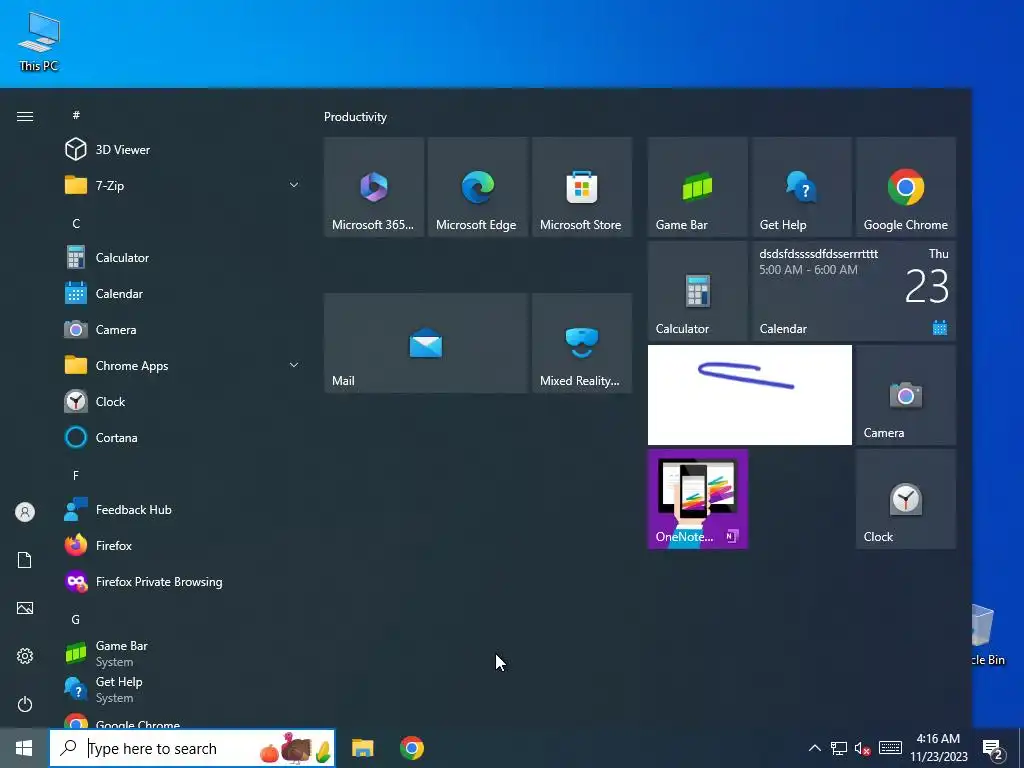The image size is (1024, 768).
Task: Open the touch keyboard tray icon
Action: click(x=890, y=748)
